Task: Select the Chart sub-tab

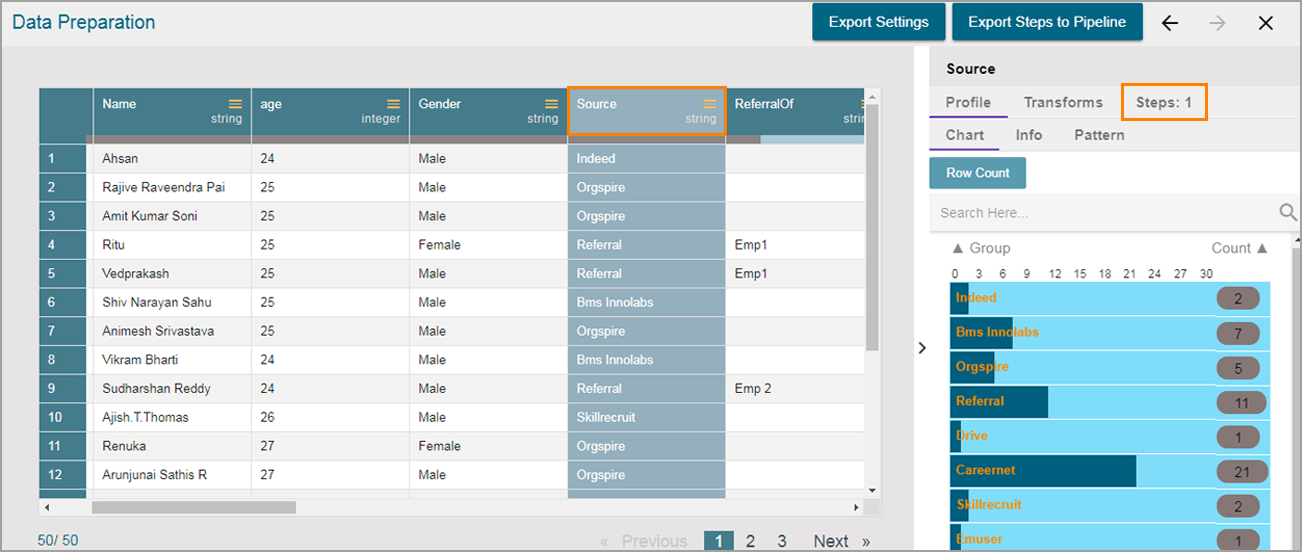Action: (x=965, y=135)
